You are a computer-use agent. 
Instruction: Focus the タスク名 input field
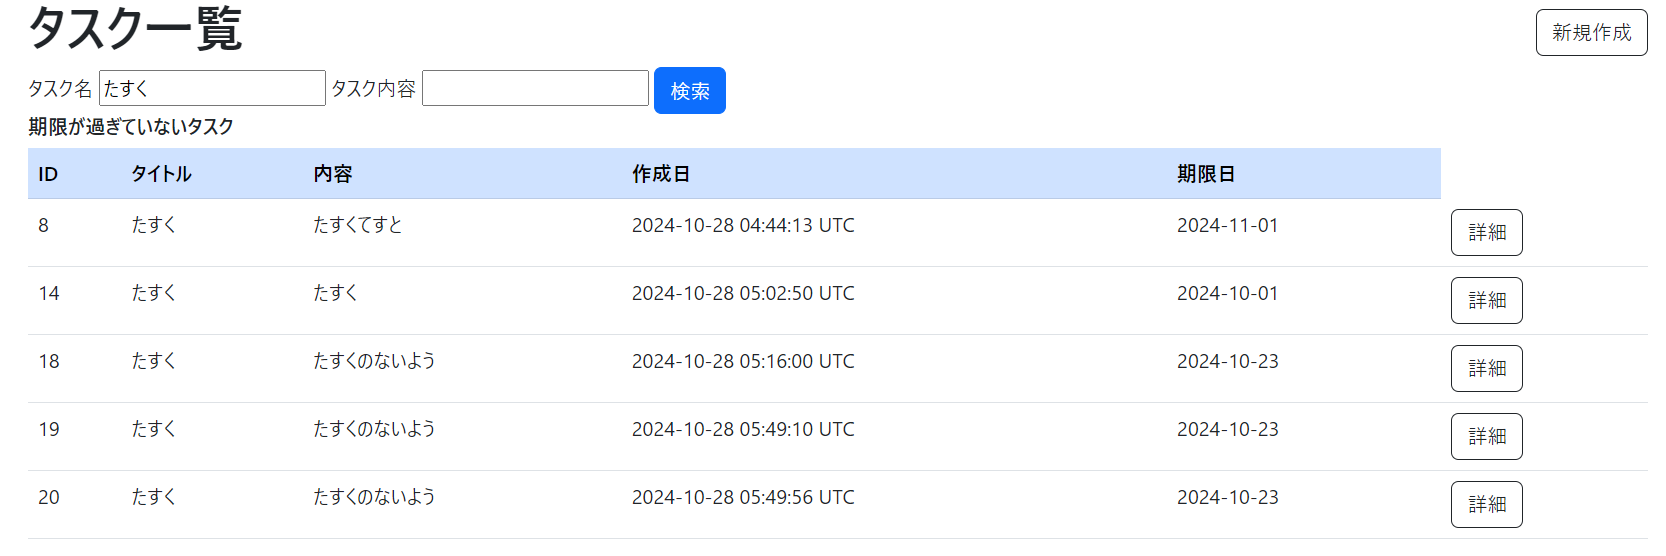tap(212, 88)
